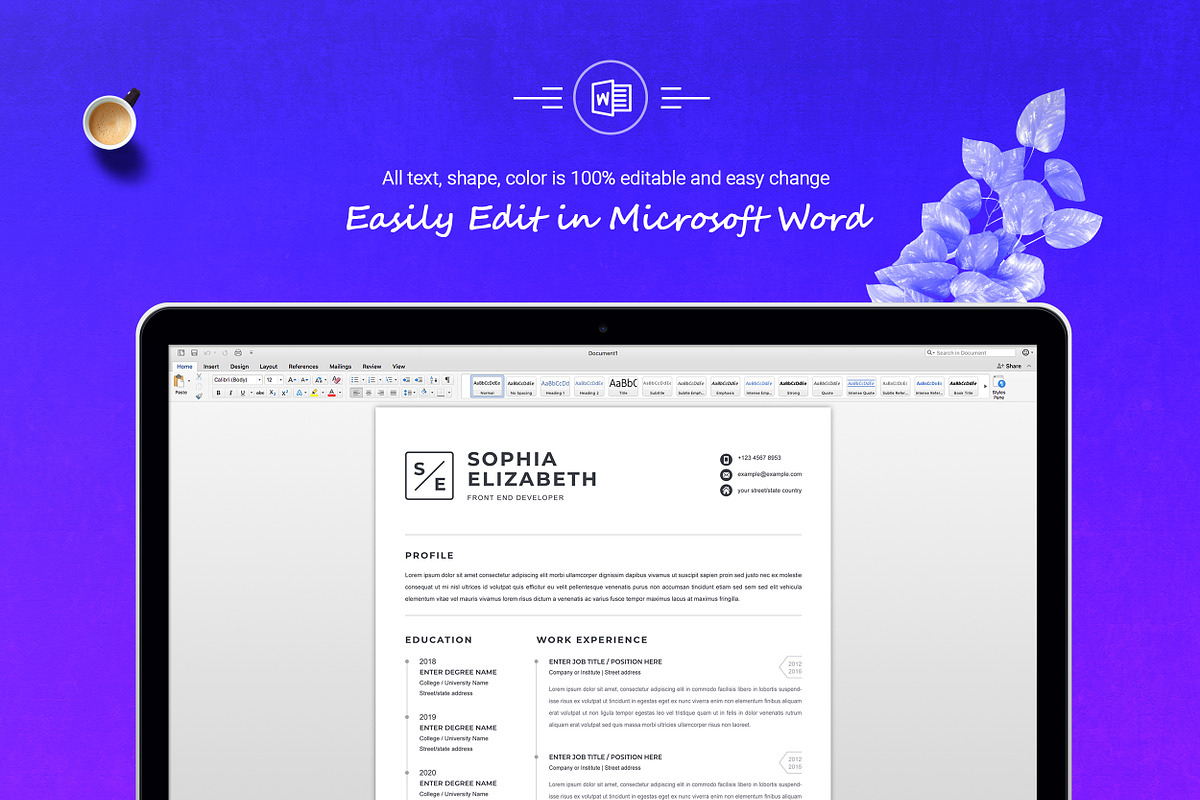The image size is (1200, 800).
Task: Click the Align Left icon
Action: point(356,393)
